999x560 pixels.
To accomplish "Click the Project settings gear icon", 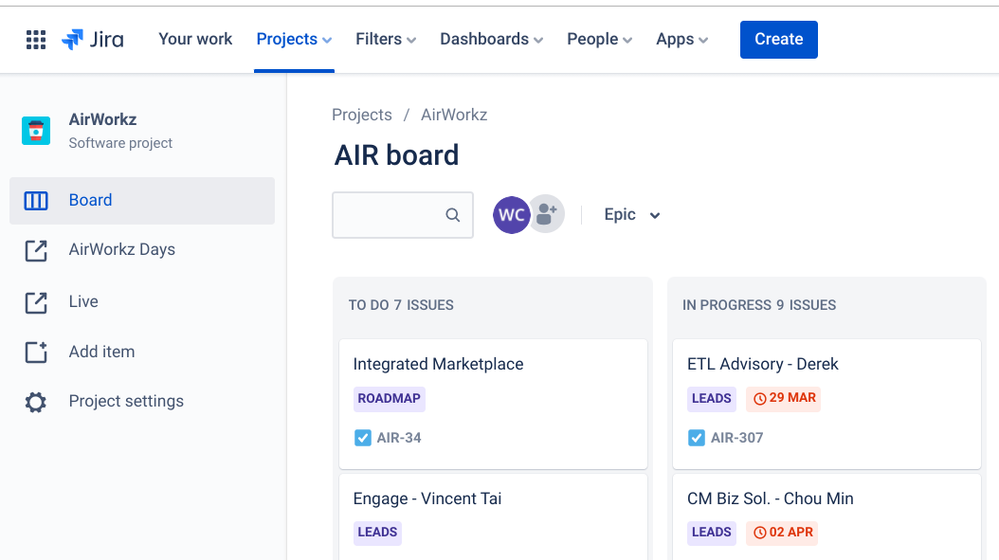I will pyautogui.click(x=36, y=402).
